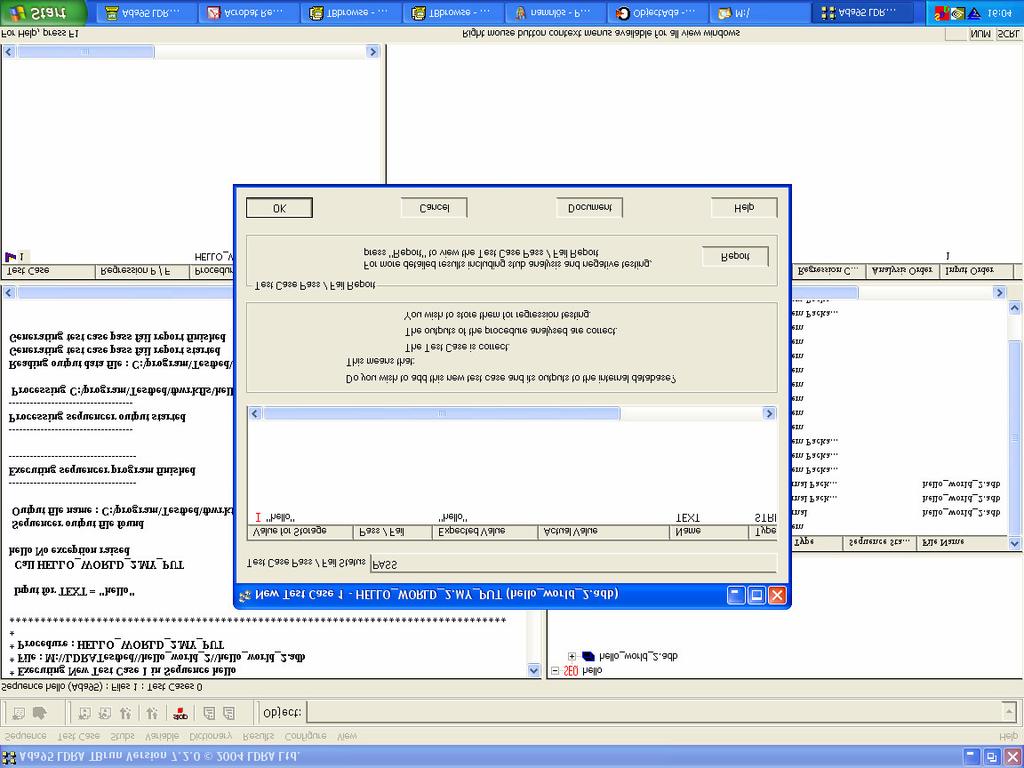Open the Test Case menu
The image size is (1024, 768).
pyautogui.click(x=79, y=736)
